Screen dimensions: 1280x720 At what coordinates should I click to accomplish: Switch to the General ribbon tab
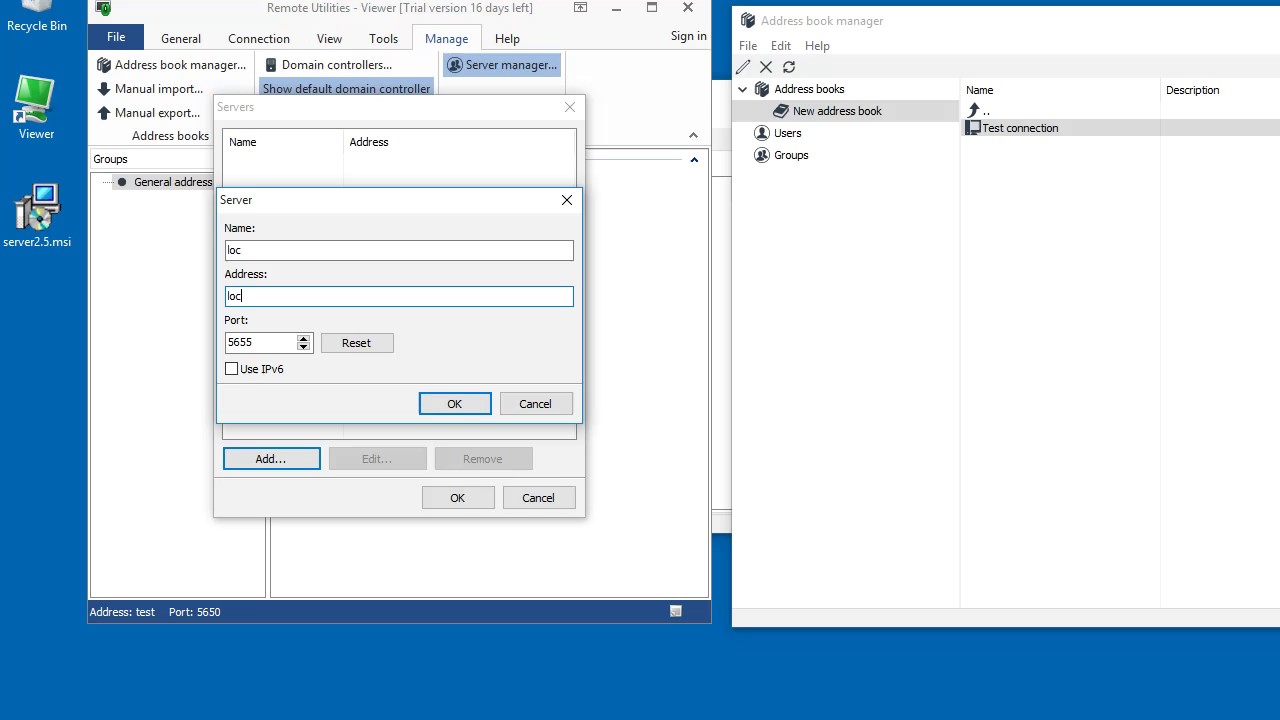click(x=181, y=38)
